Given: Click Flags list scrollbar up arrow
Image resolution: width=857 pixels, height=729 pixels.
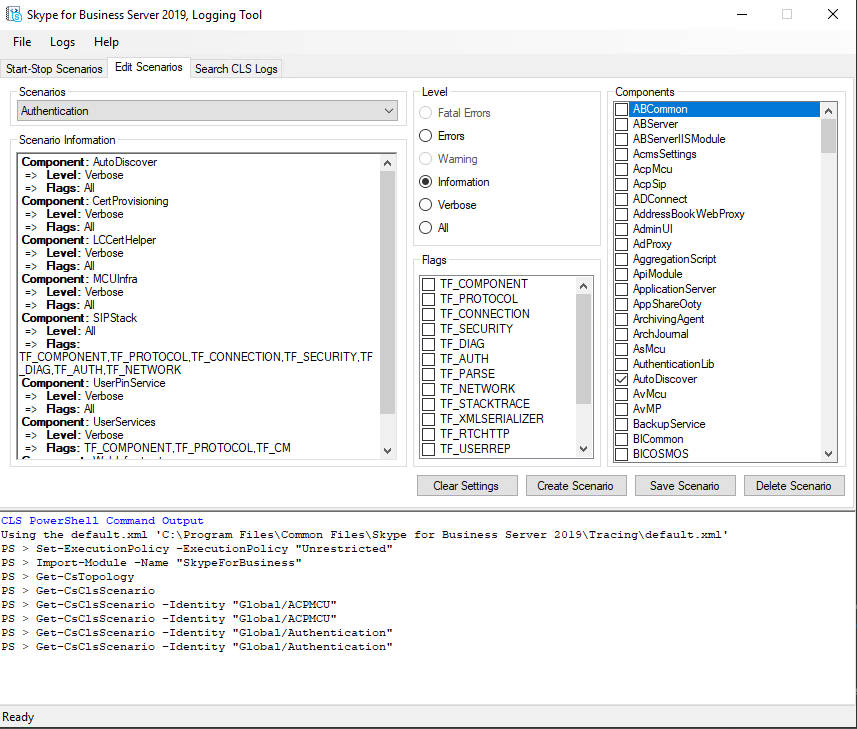Looking at the screenshot, I should coord(584,286).
